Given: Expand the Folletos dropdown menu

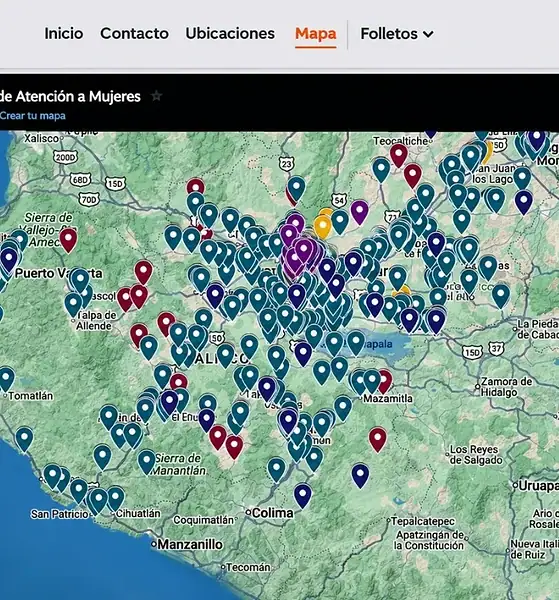Looking at the screenshot, I should pos(397,34).
